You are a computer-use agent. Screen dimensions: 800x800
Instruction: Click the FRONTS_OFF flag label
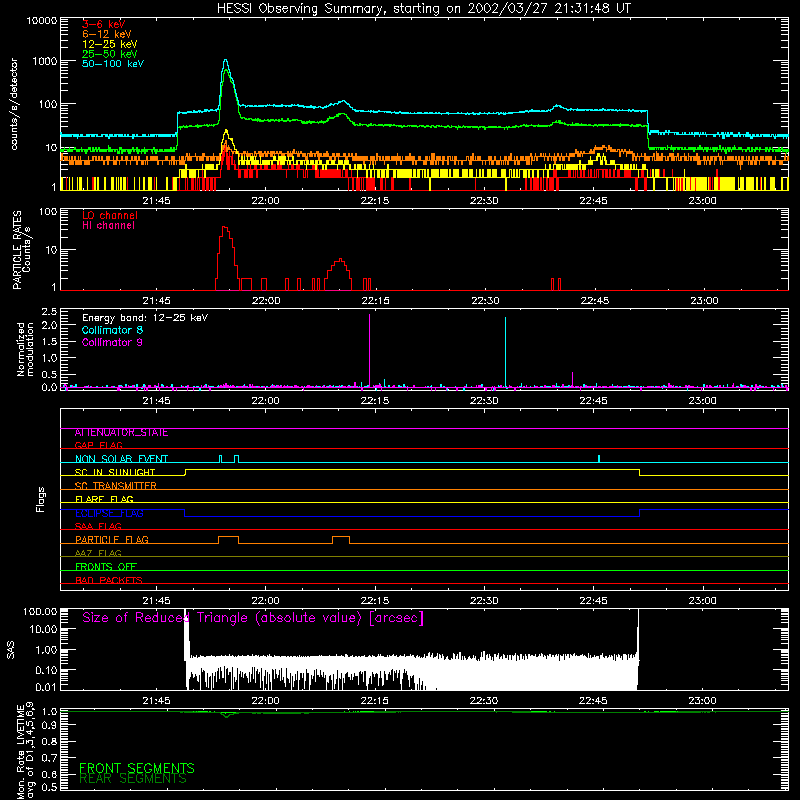(x=106, y=567)
